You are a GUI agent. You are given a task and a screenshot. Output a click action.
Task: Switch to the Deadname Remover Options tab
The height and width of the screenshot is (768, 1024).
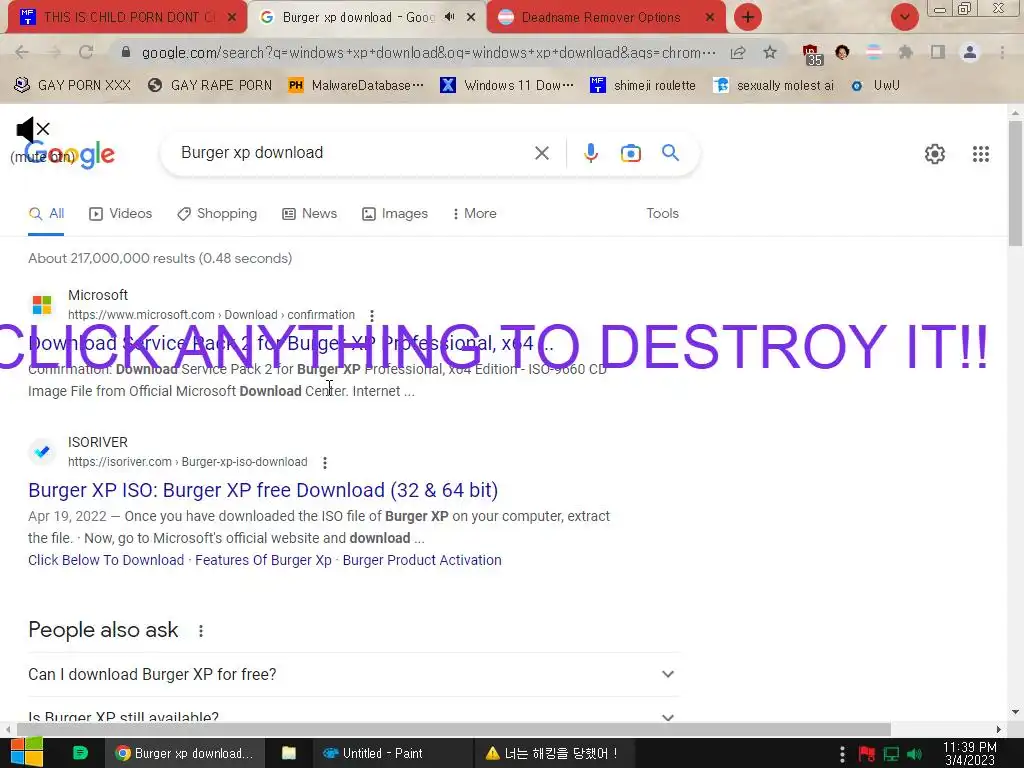click(601, 18)
